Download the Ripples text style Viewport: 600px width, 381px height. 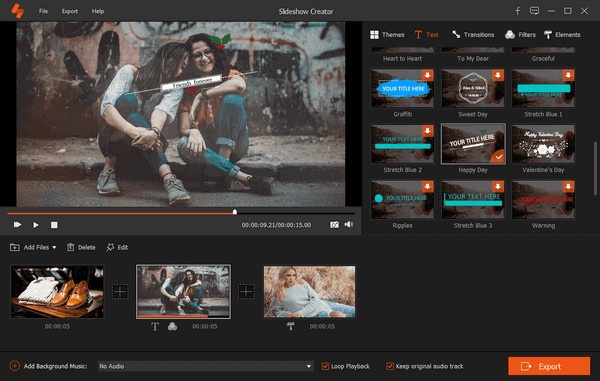click(x=427, y=186)
